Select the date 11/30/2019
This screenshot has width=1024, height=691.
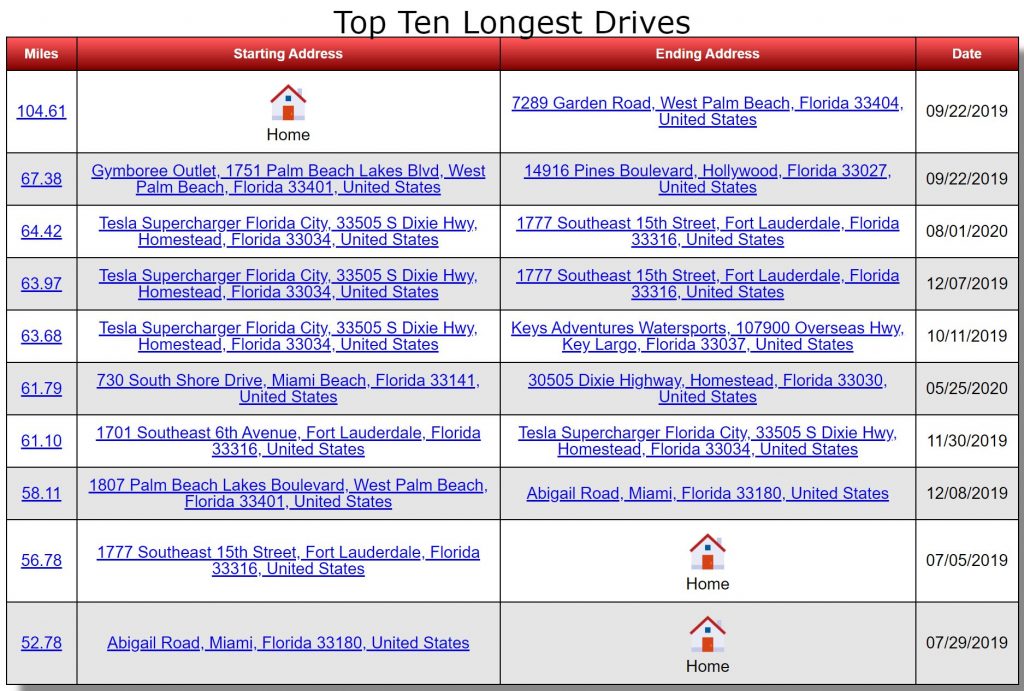pyautogui.click(x=967, y=441)
